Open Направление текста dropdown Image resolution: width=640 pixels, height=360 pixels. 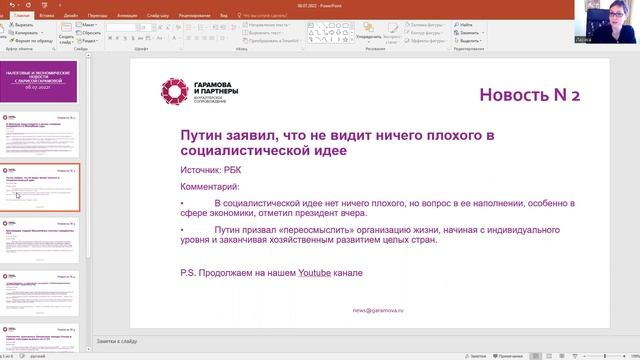[x=266, y=25]
